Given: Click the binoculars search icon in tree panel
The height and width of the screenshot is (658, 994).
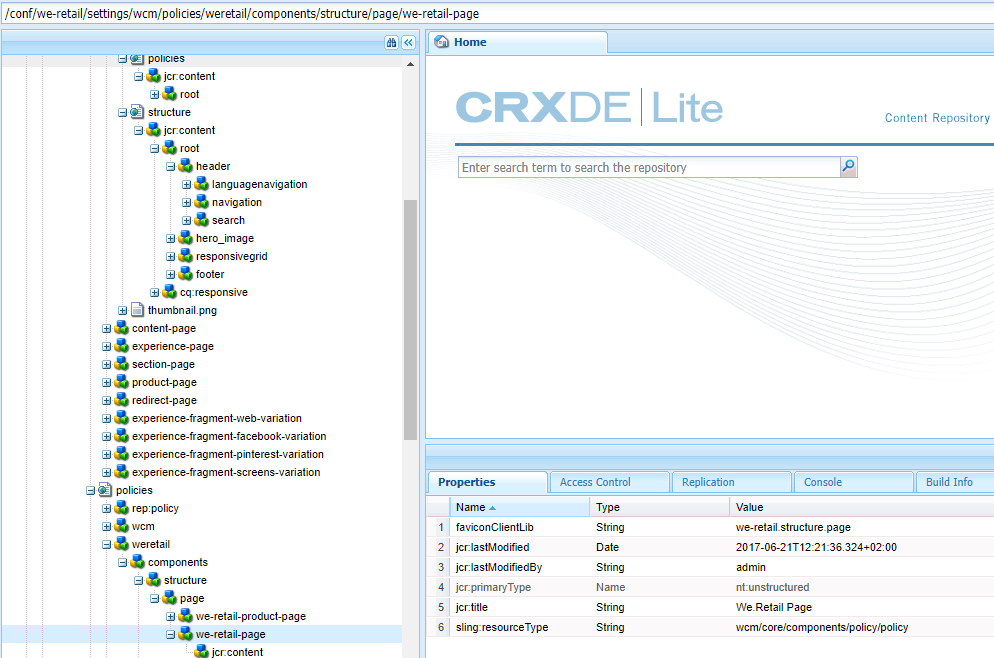Looking at the screenshot, I should 391,42.
